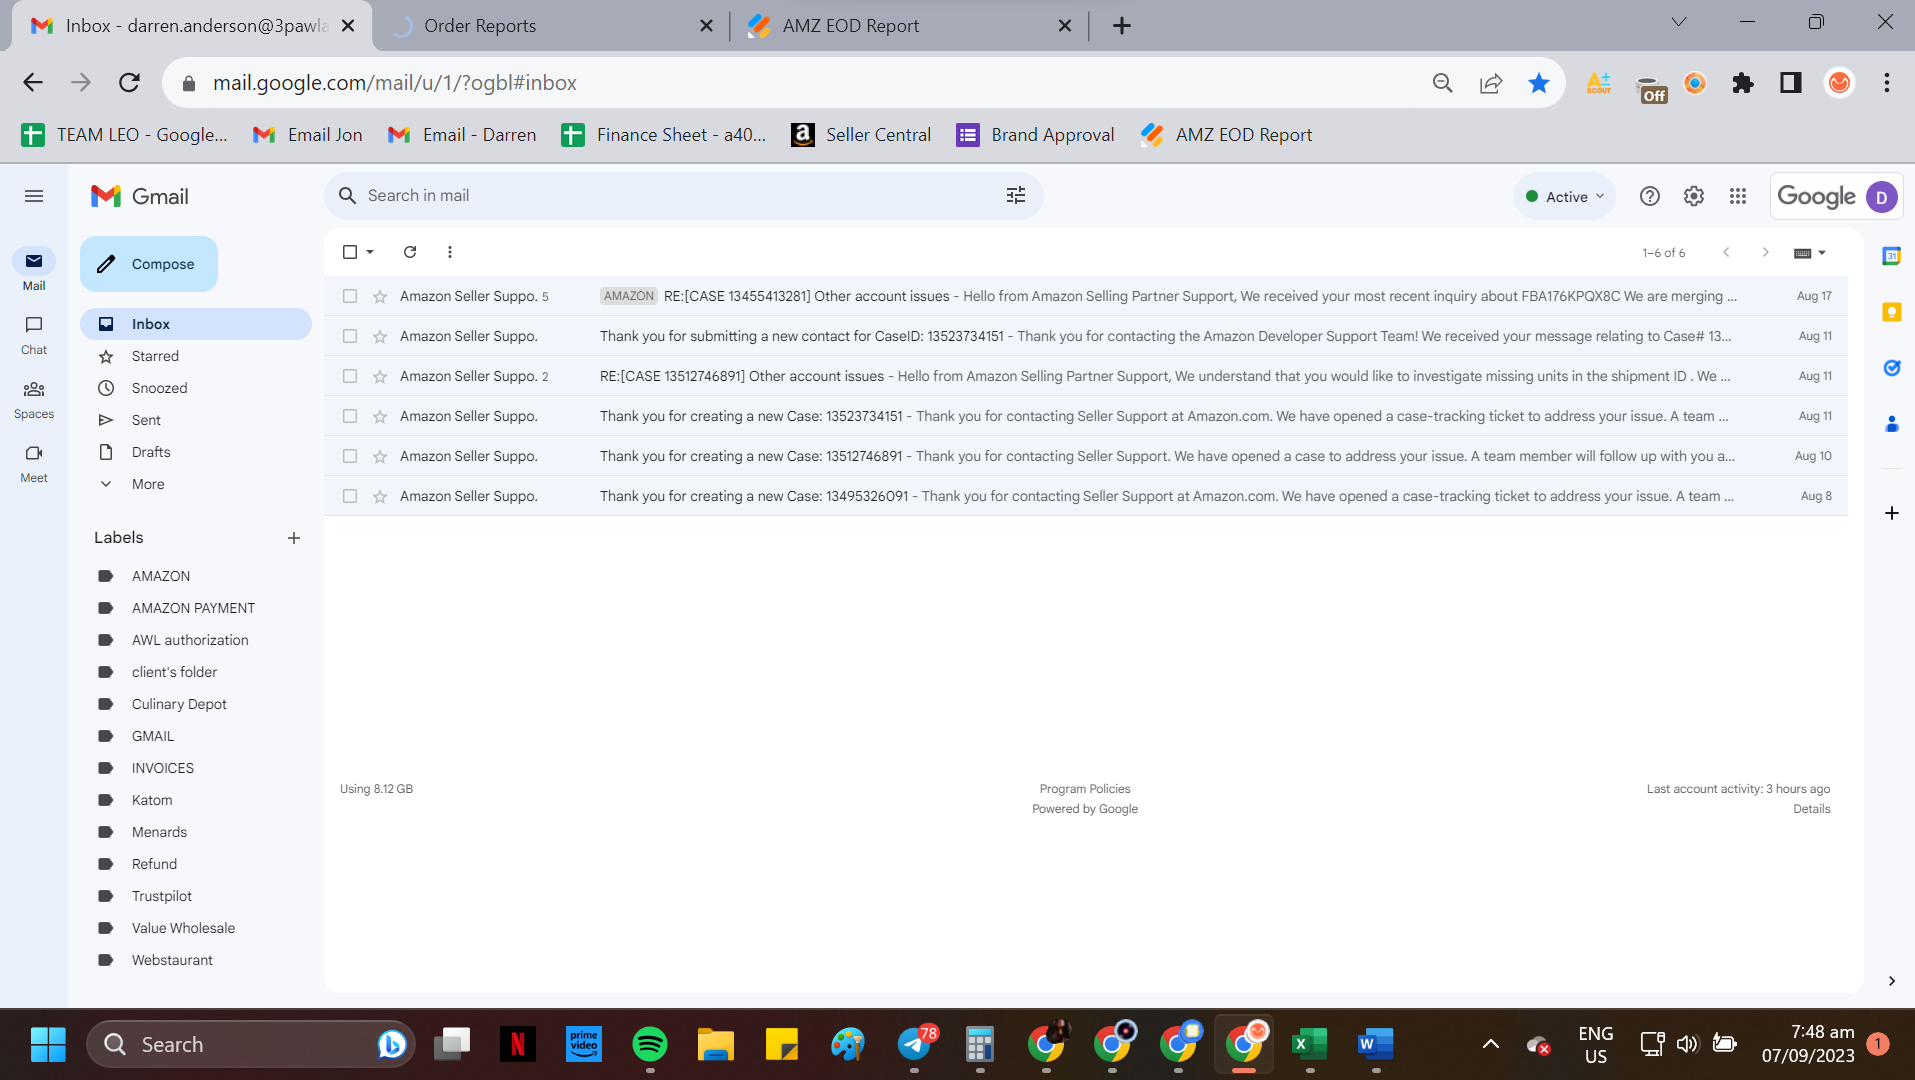This screenshot has height=1080, width=1915.
Task: Open Brand Approval bookmark
Action: (x=1036, y=135)
